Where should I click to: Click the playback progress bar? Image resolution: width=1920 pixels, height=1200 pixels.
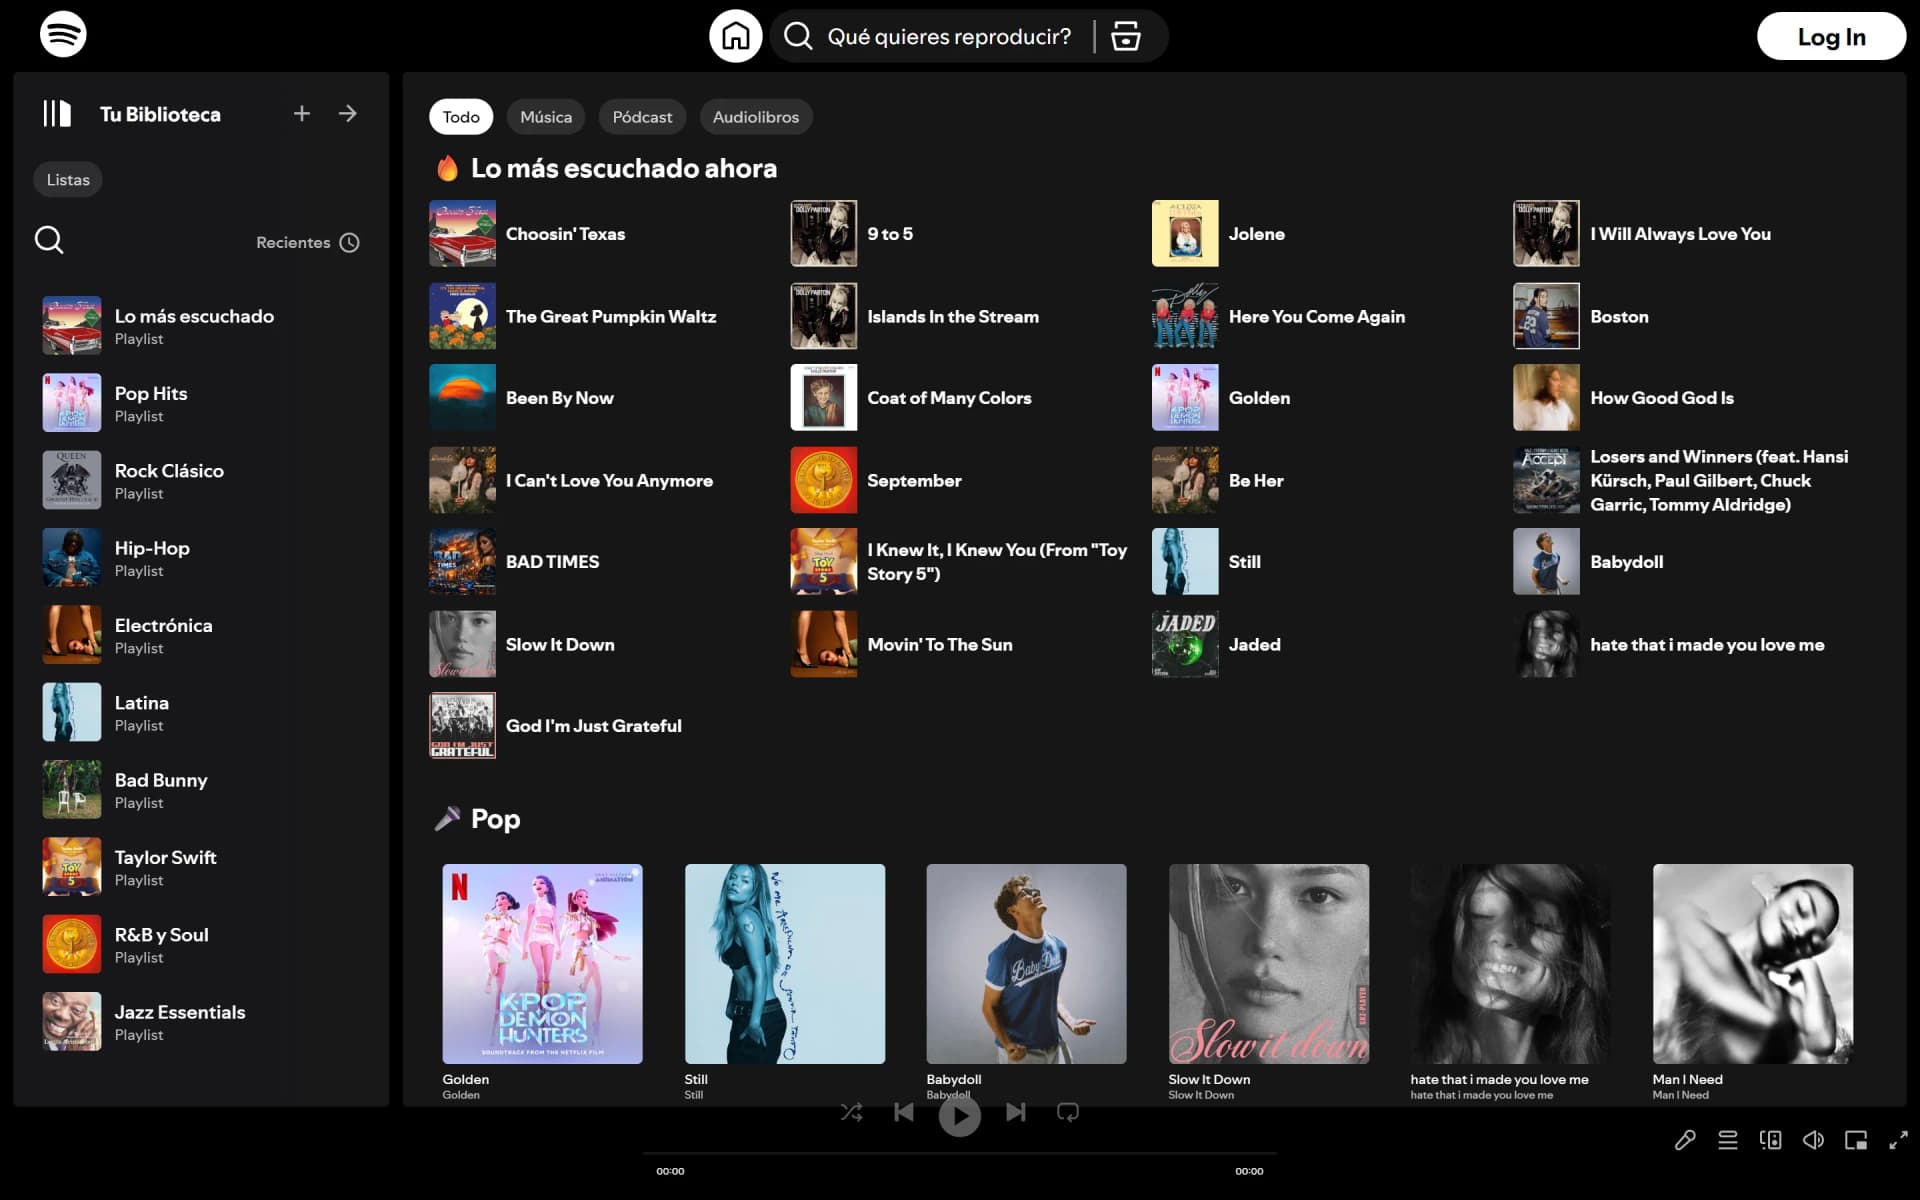[x=960, y=1153]
